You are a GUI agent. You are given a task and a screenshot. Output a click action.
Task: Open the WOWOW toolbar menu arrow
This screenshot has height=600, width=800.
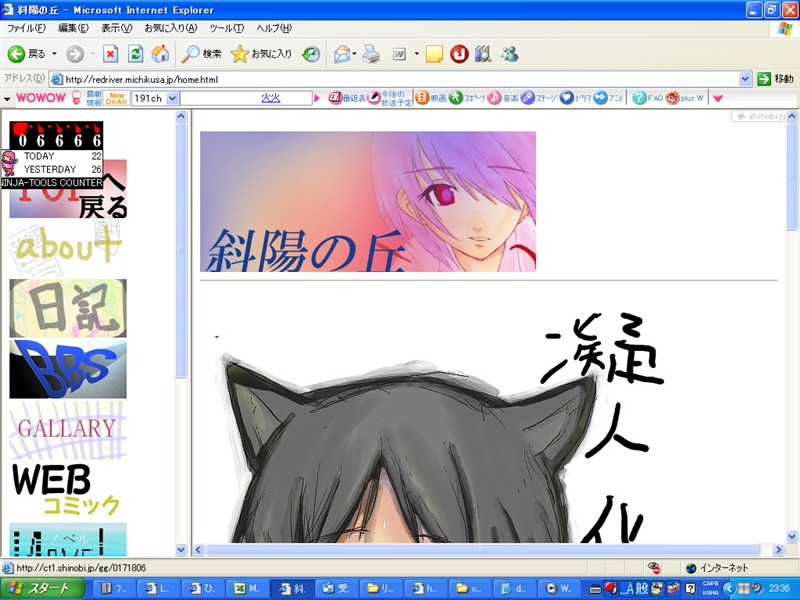click(7, 98)
